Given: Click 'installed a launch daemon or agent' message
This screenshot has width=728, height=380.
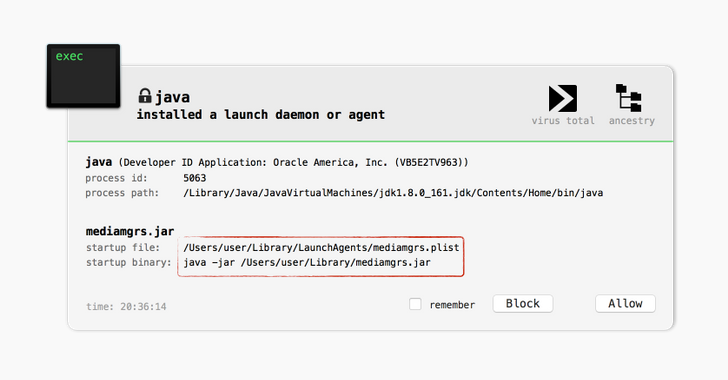Looking at the screenshot, I should (x=261, y=115).
